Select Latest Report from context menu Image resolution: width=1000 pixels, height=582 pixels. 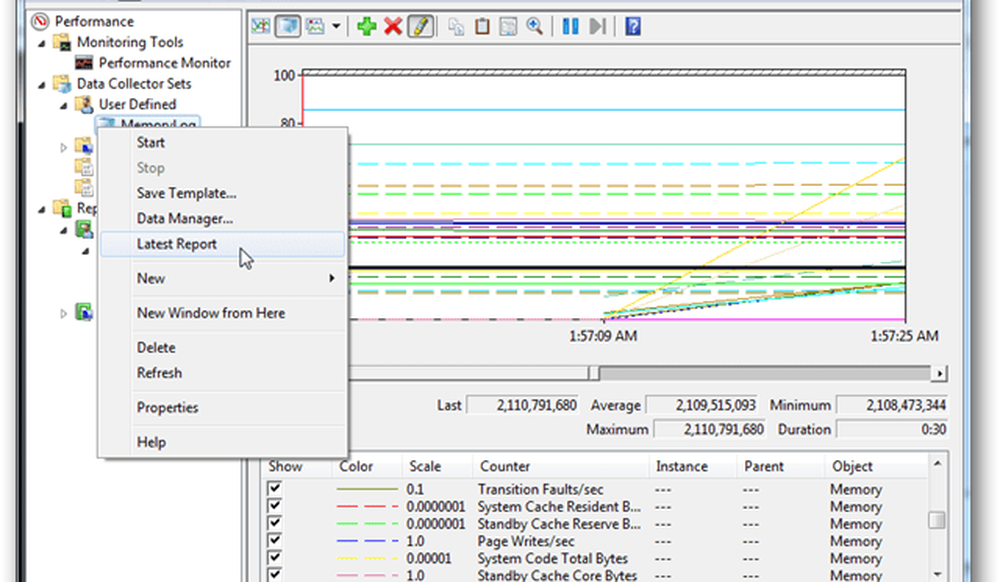coord(177,244)
